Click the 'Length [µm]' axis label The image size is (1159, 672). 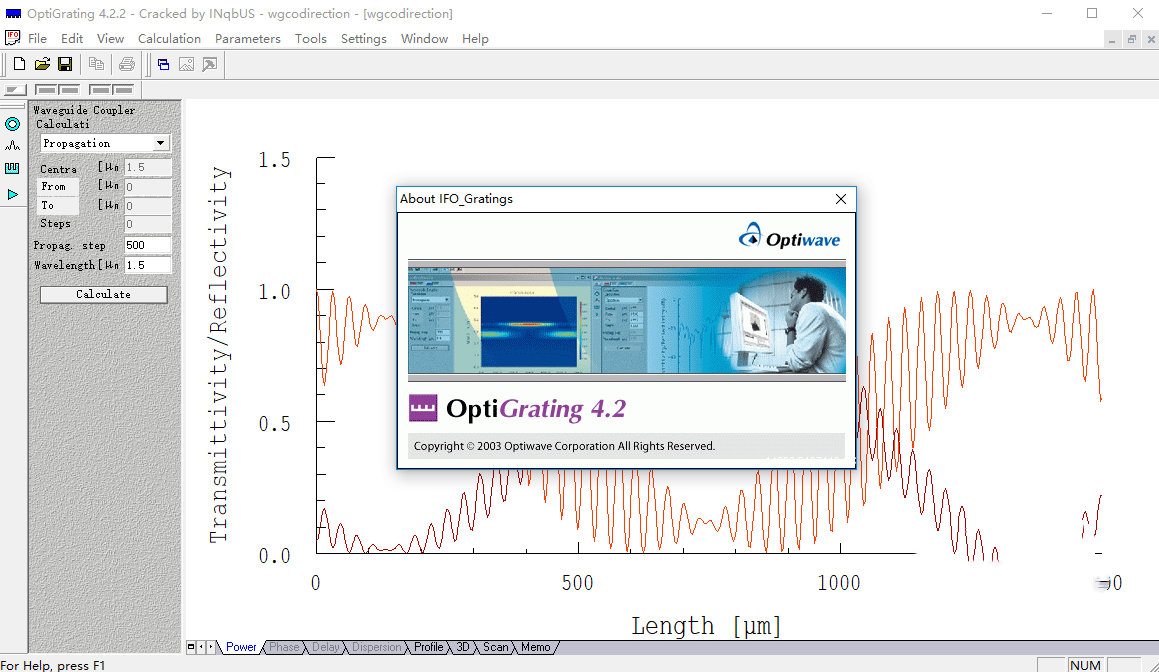pyautogui.click(x=706, y=626)
